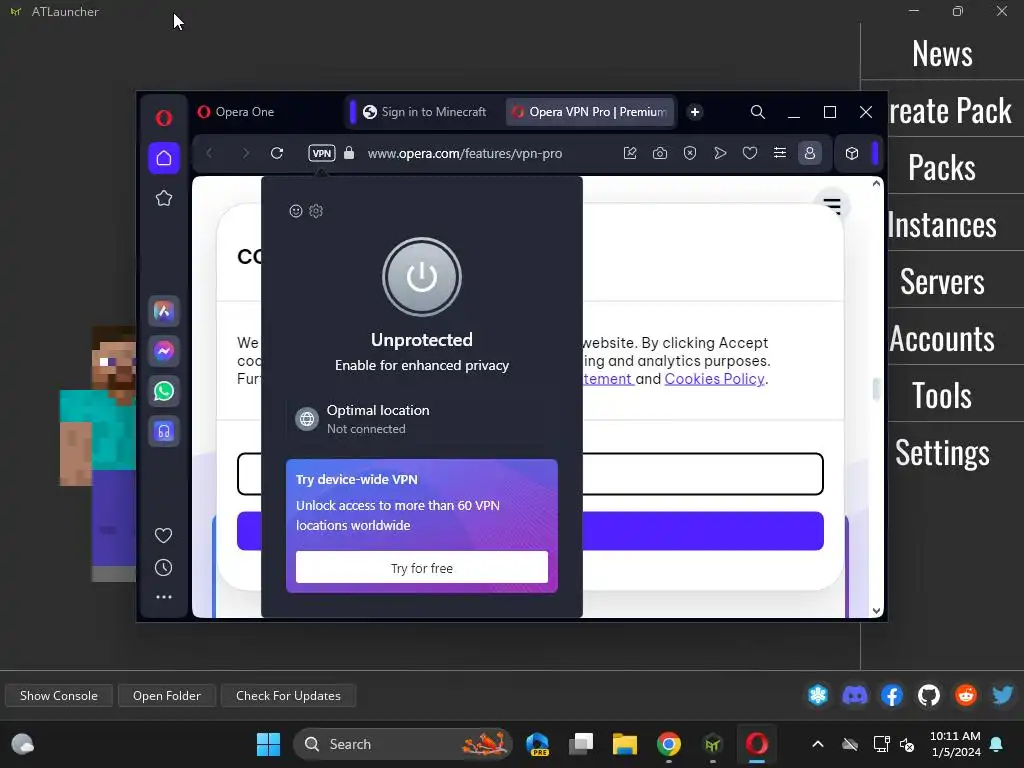Search tabs with magnifier icon in Opera
1024x768 pixels.
click(x=758, y=112)
